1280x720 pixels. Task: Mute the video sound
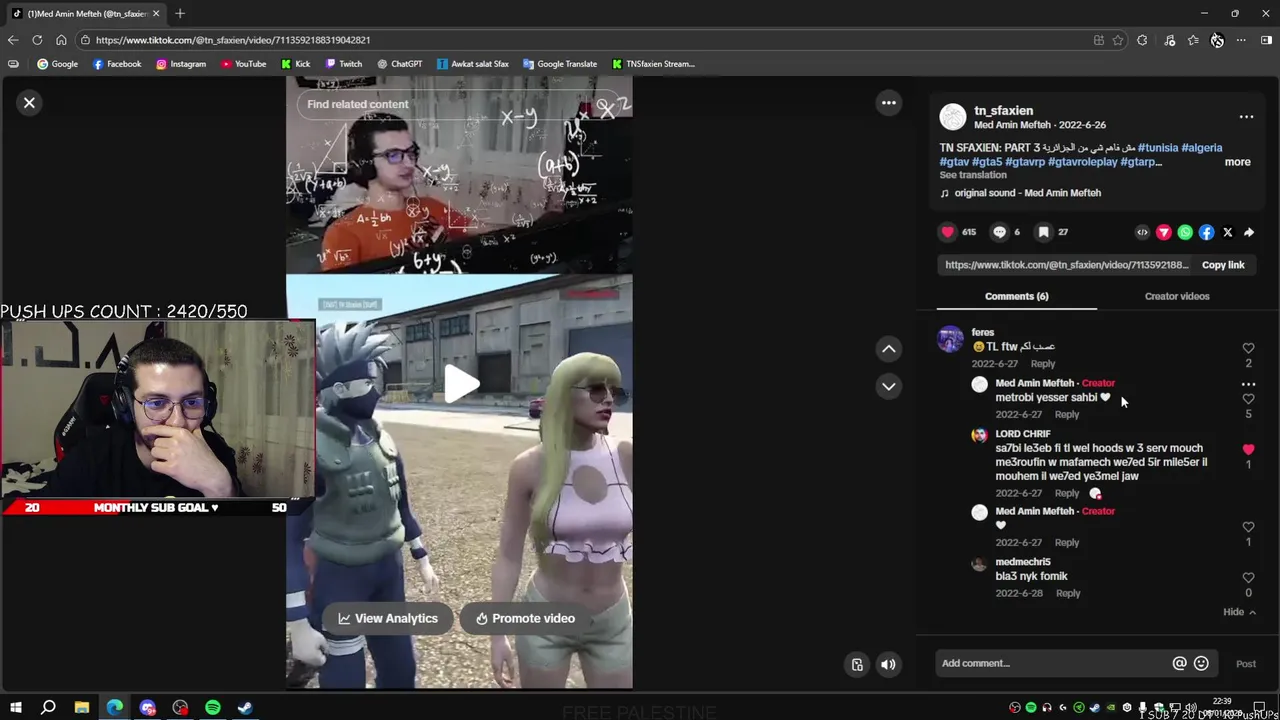pyautogui.click(x=888, y=665)
